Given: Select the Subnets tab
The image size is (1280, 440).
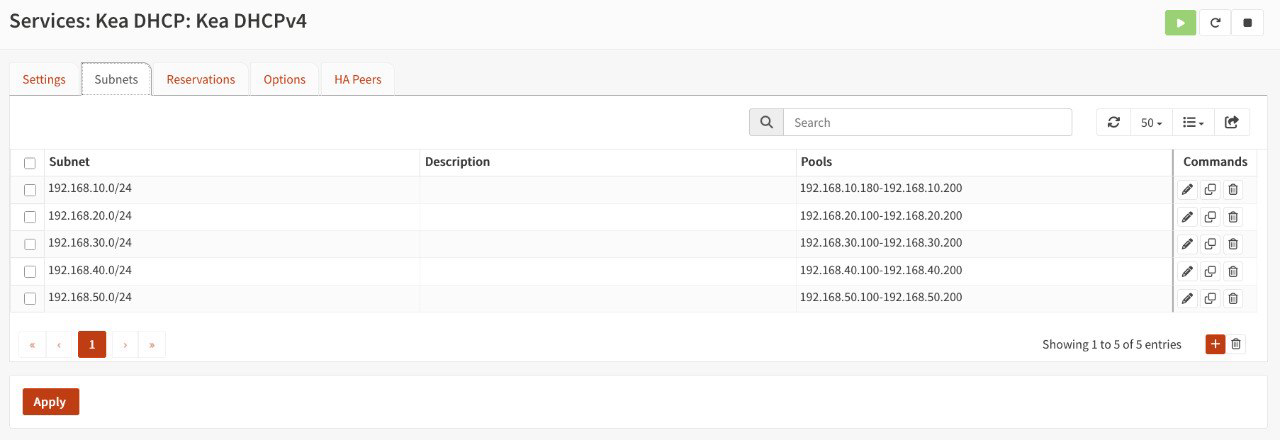Looking at the screenshot, I should [x=116, y=79].
